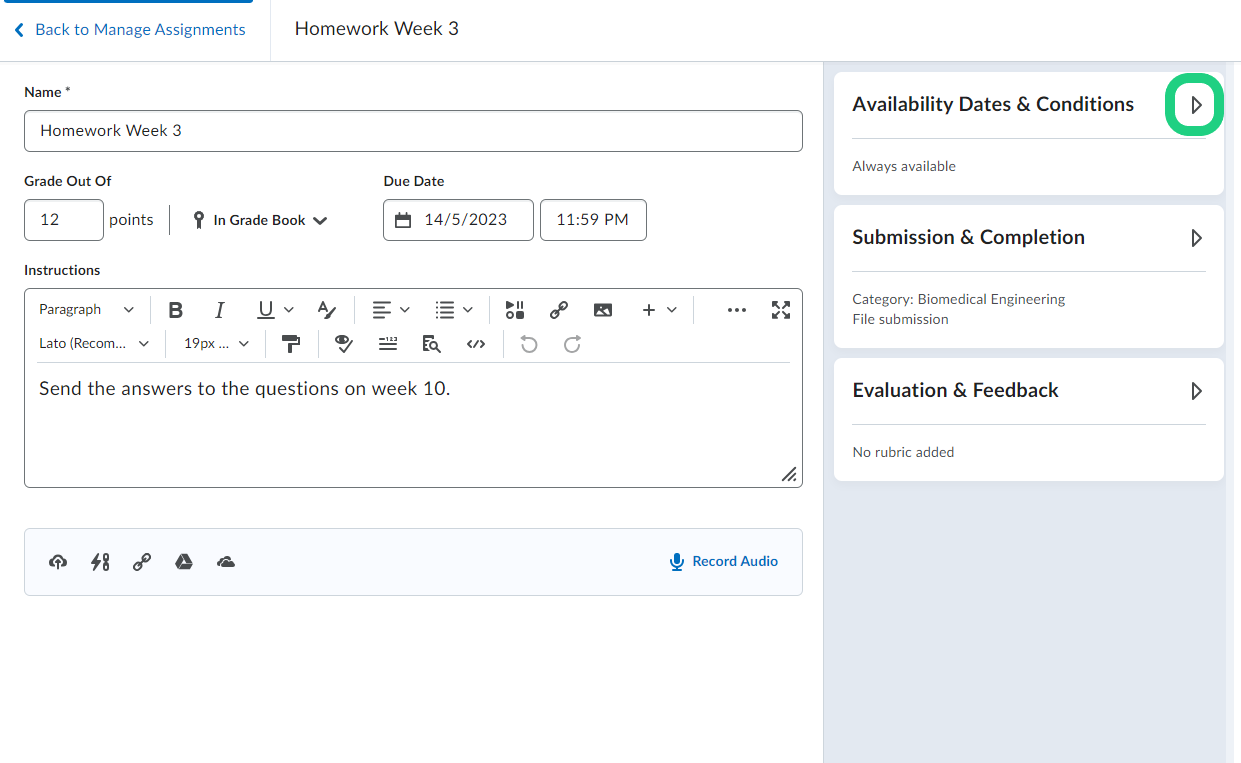Apply italic formatting in the editor
The image size is (1241, 763).
click(x=220, y=310)
